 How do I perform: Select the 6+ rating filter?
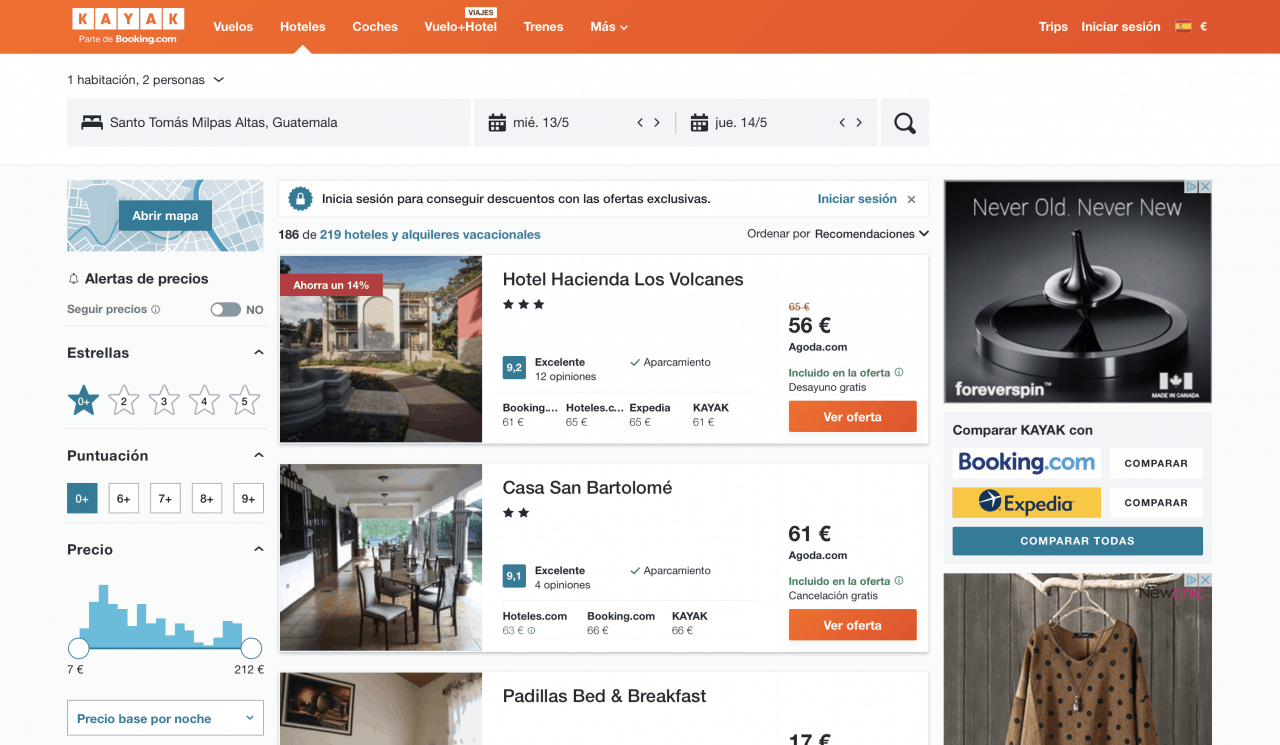[x=124, y=498]
